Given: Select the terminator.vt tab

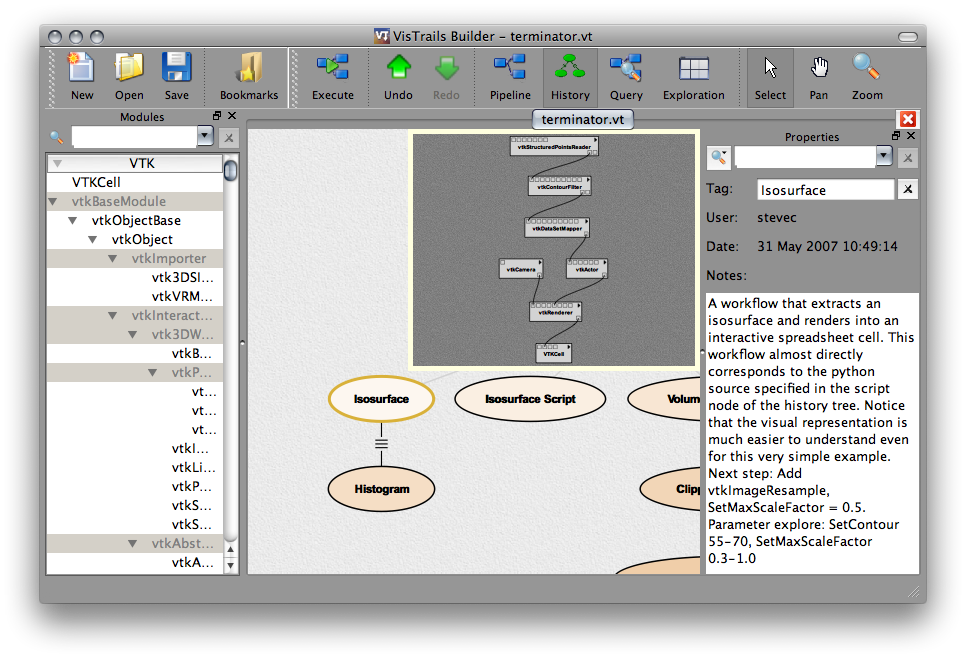Looking at the screenshot, I should click(x=582, y=120).
